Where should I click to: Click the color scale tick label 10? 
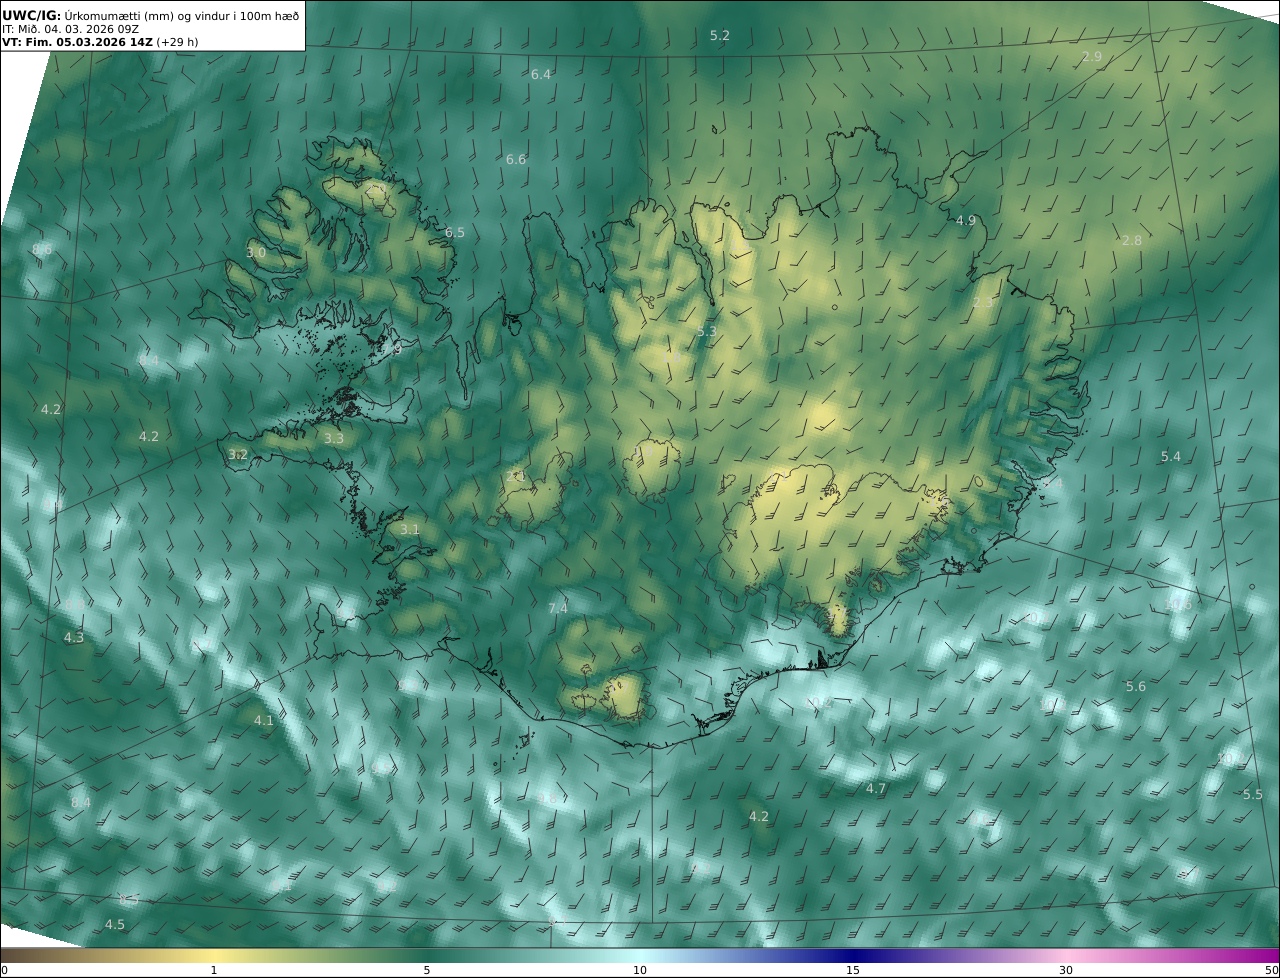pos(640,970)
